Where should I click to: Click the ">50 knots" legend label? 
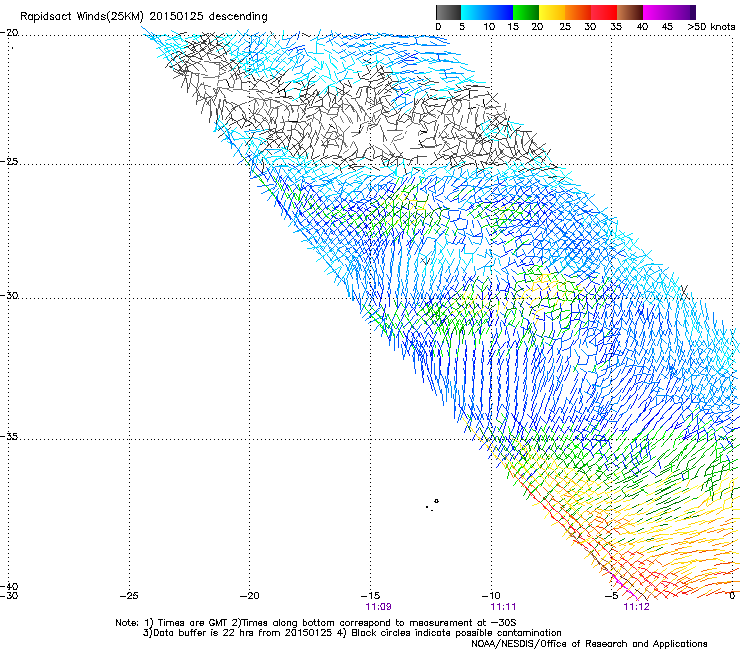click(712, 27)
